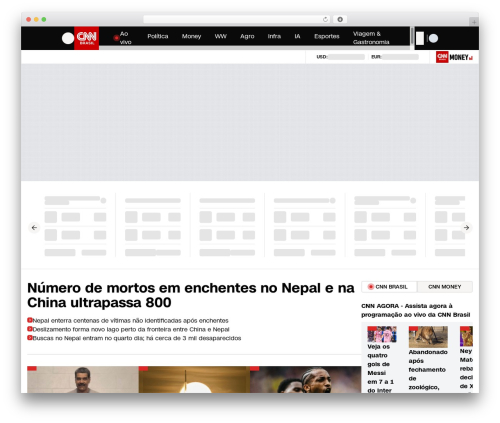Open the Ao vivo live stream

pyautogui.click(x=122, y=38)
